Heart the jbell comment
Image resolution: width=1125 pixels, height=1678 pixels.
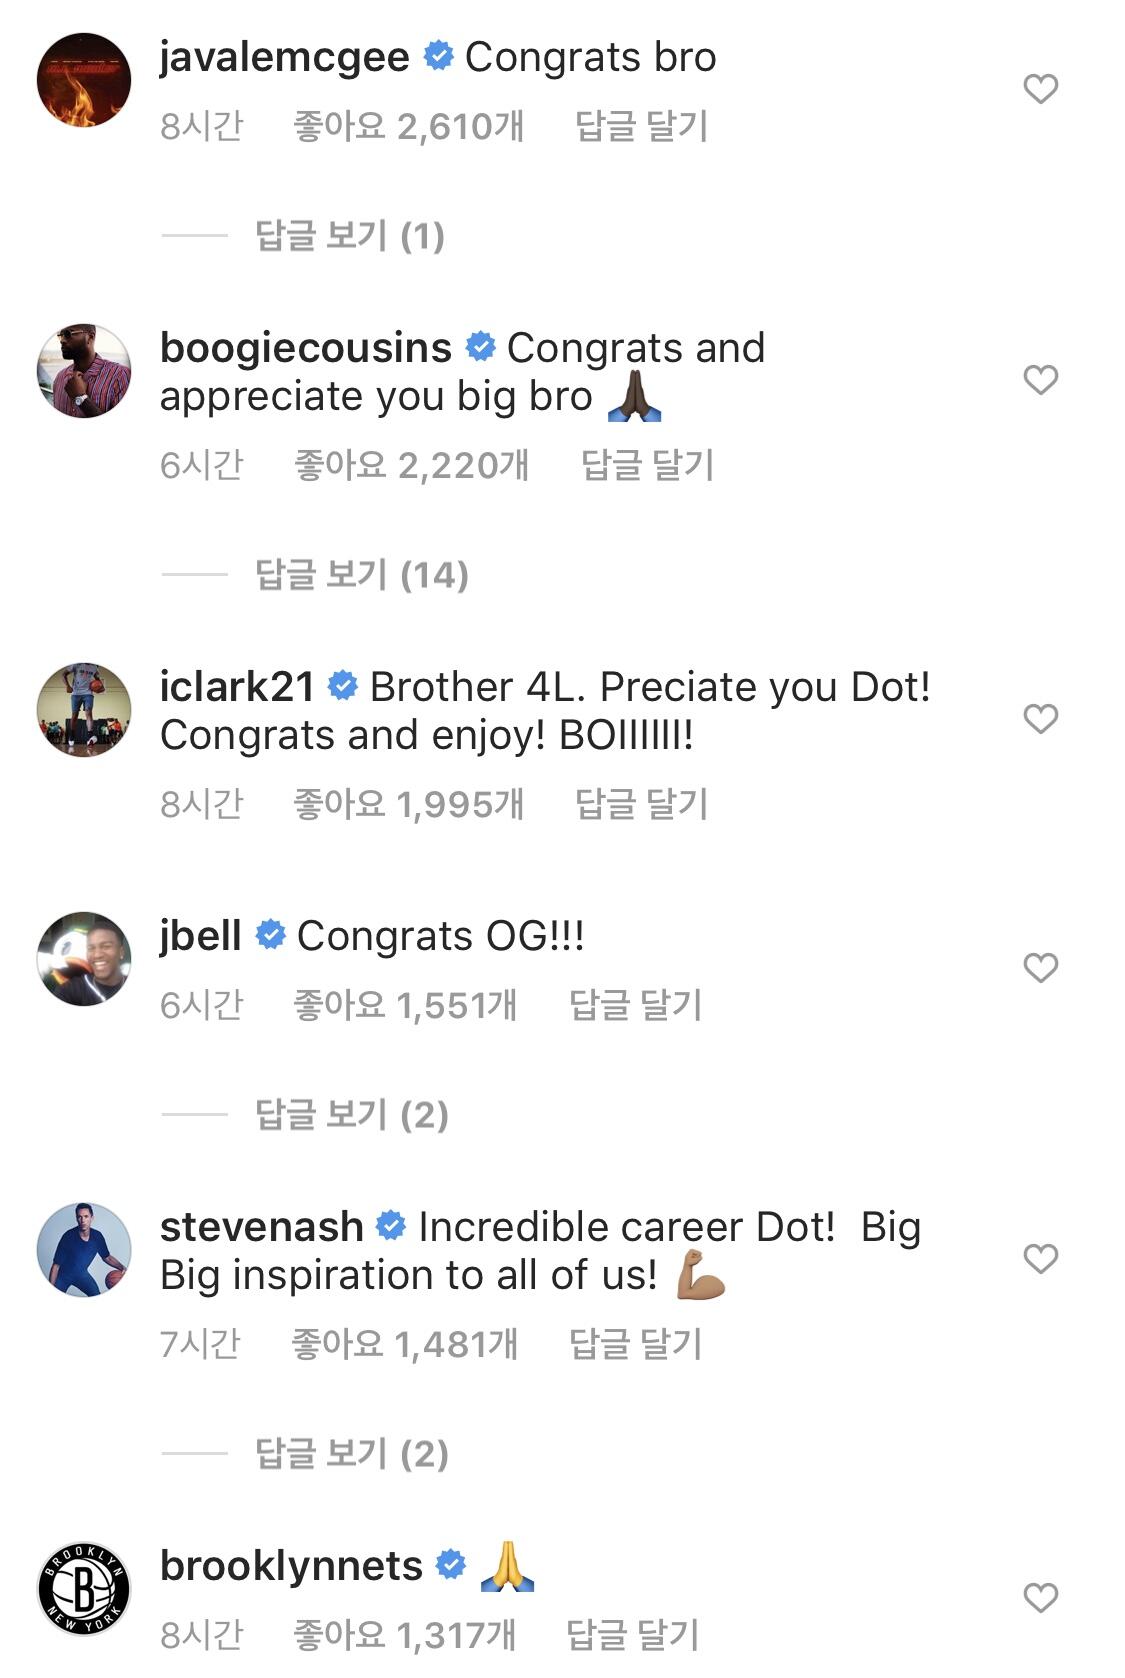click(x=1040, y=967)
